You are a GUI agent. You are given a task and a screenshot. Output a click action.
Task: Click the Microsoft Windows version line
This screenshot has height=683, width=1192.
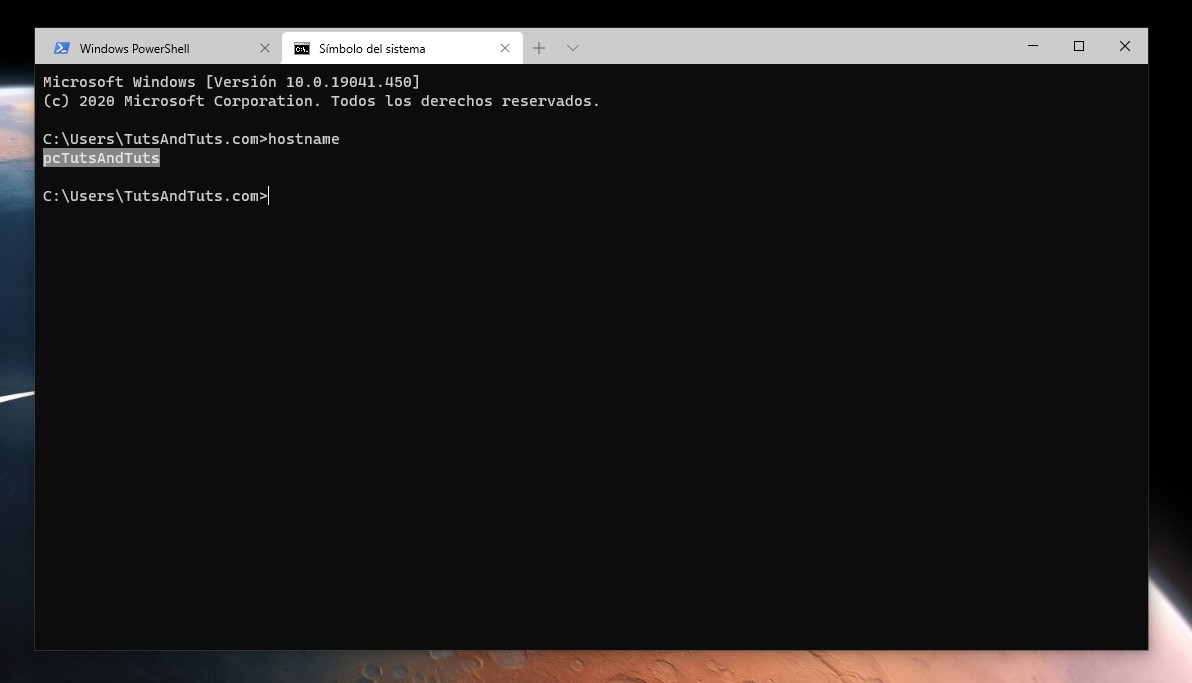pos(231,81)
